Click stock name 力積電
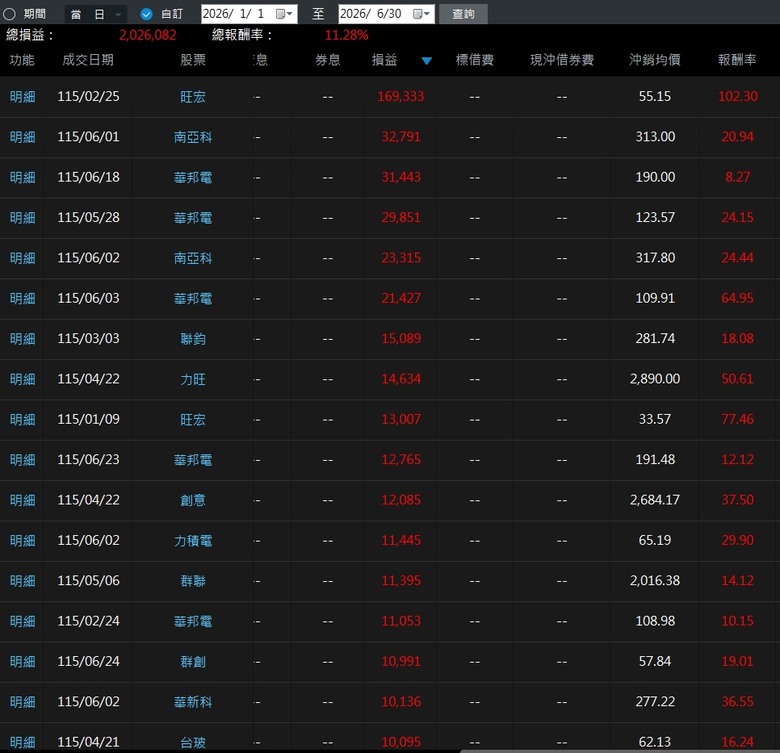 (x=193, y=540)
